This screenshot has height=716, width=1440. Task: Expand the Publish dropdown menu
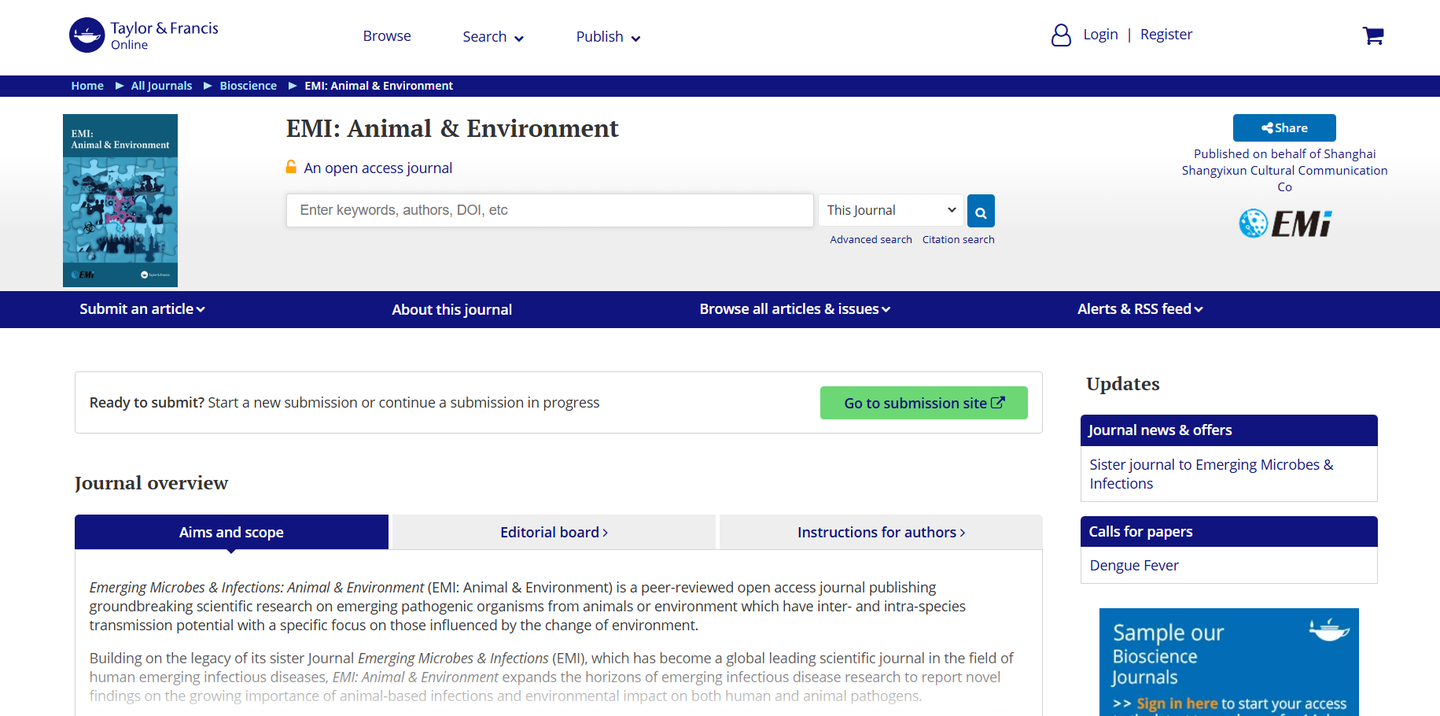[608, 37]
